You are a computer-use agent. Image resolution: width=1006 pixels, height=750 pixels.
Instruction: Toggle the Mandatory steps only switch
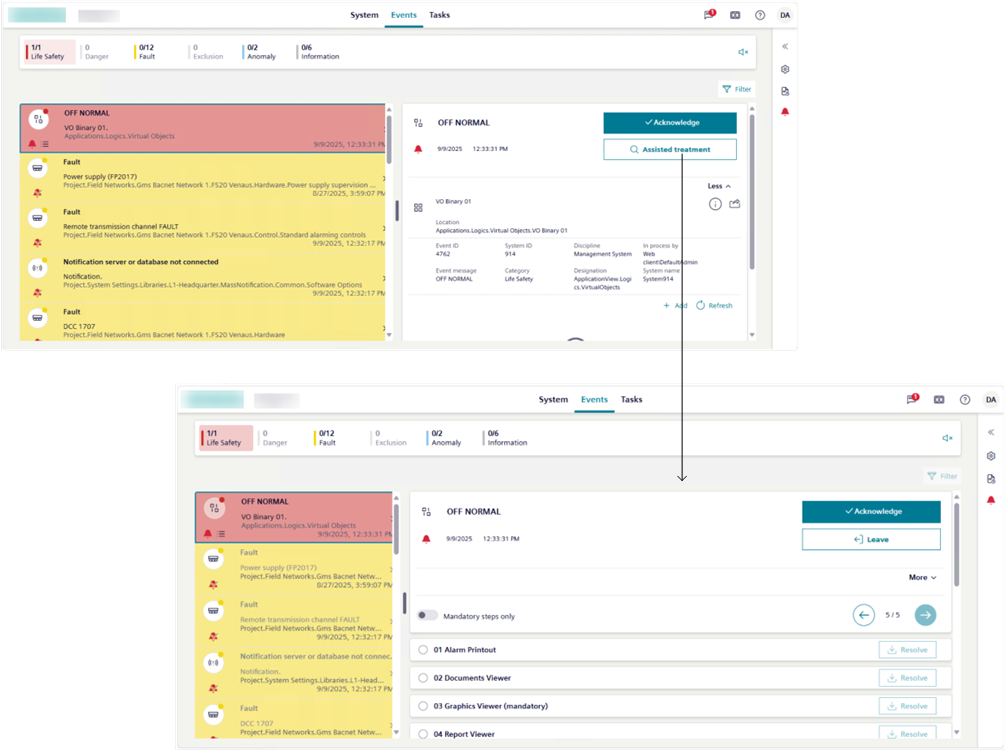pos(427,616)
